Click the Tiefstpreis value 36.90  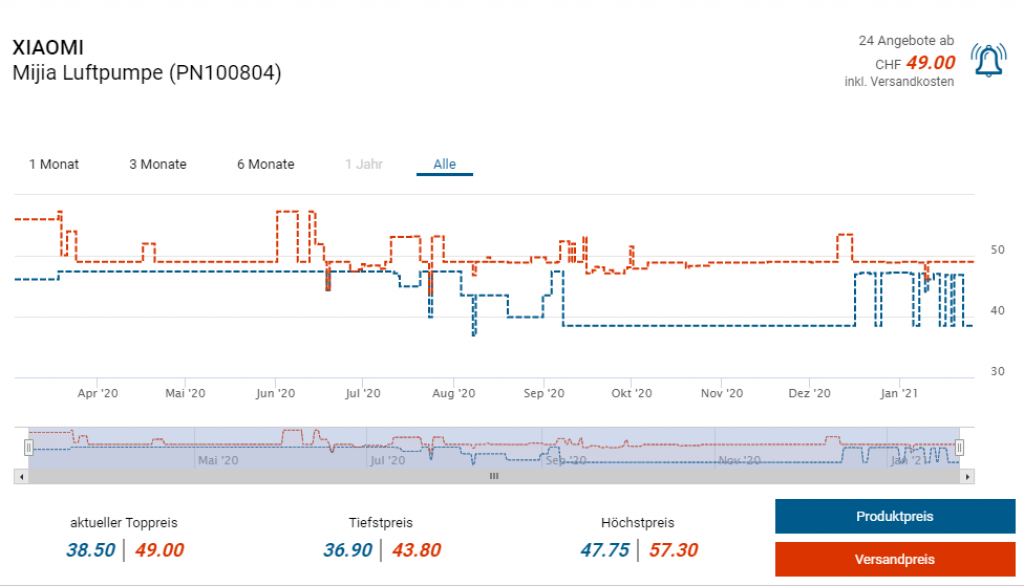click(347, 550)
